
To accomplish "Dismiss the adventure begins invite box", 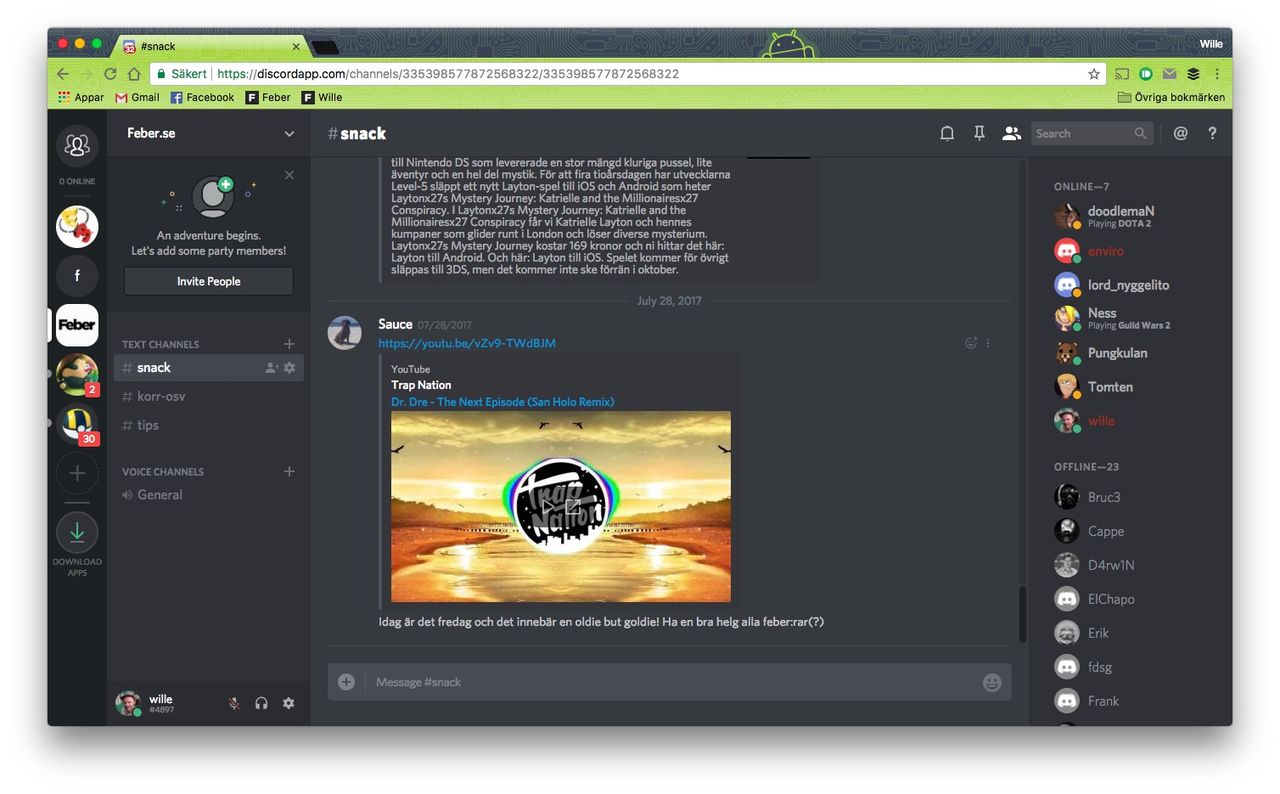I will 289,175.
